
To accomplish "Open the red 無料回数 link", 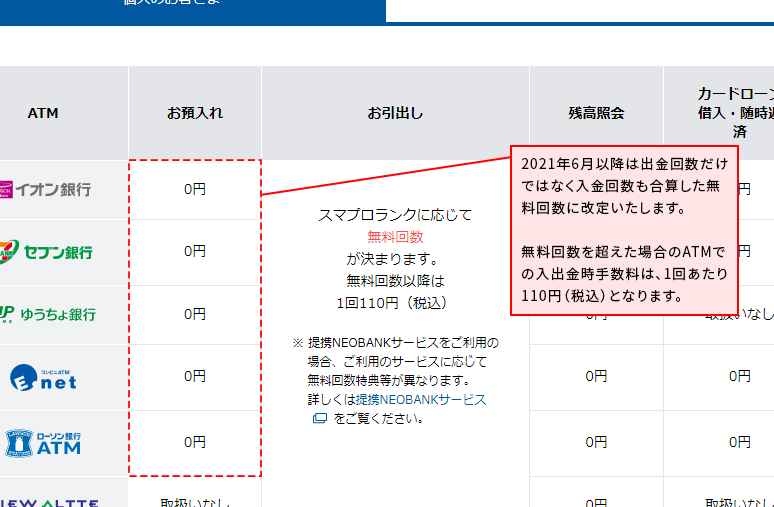I will pos(395,237).
